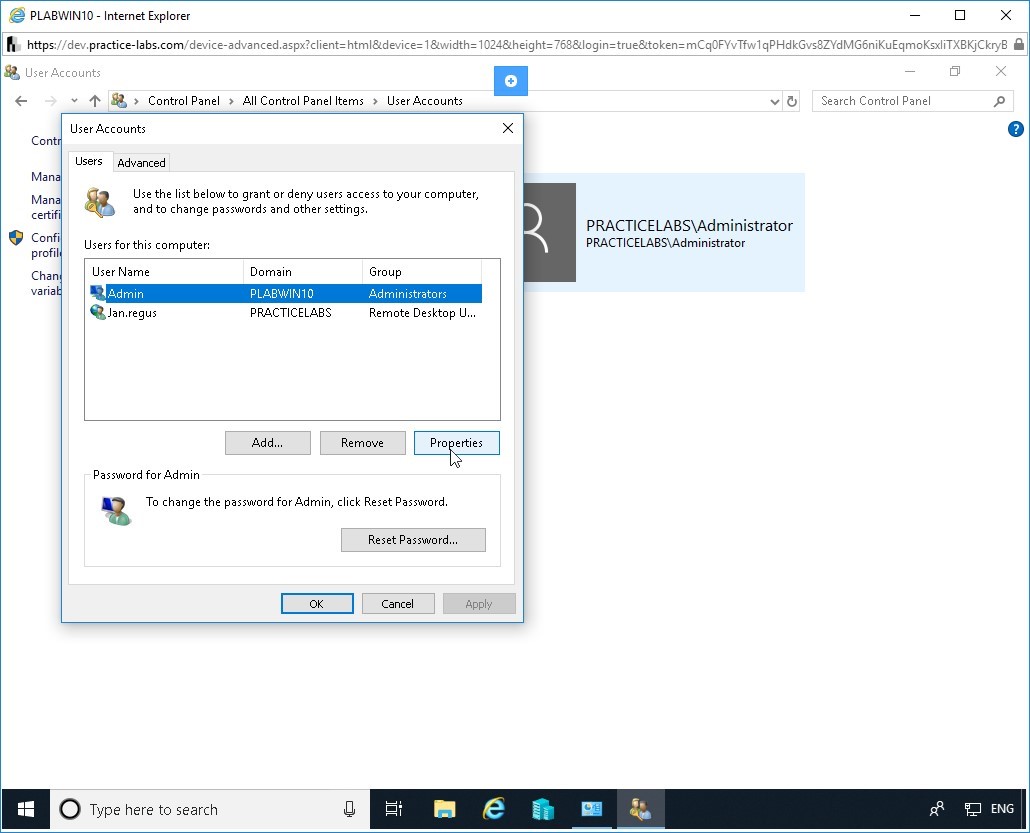Image resolution: width=1030 pixels, height=833 pixels.
Task: Open Properties for the selected Admin user
Action: (457, 443)
